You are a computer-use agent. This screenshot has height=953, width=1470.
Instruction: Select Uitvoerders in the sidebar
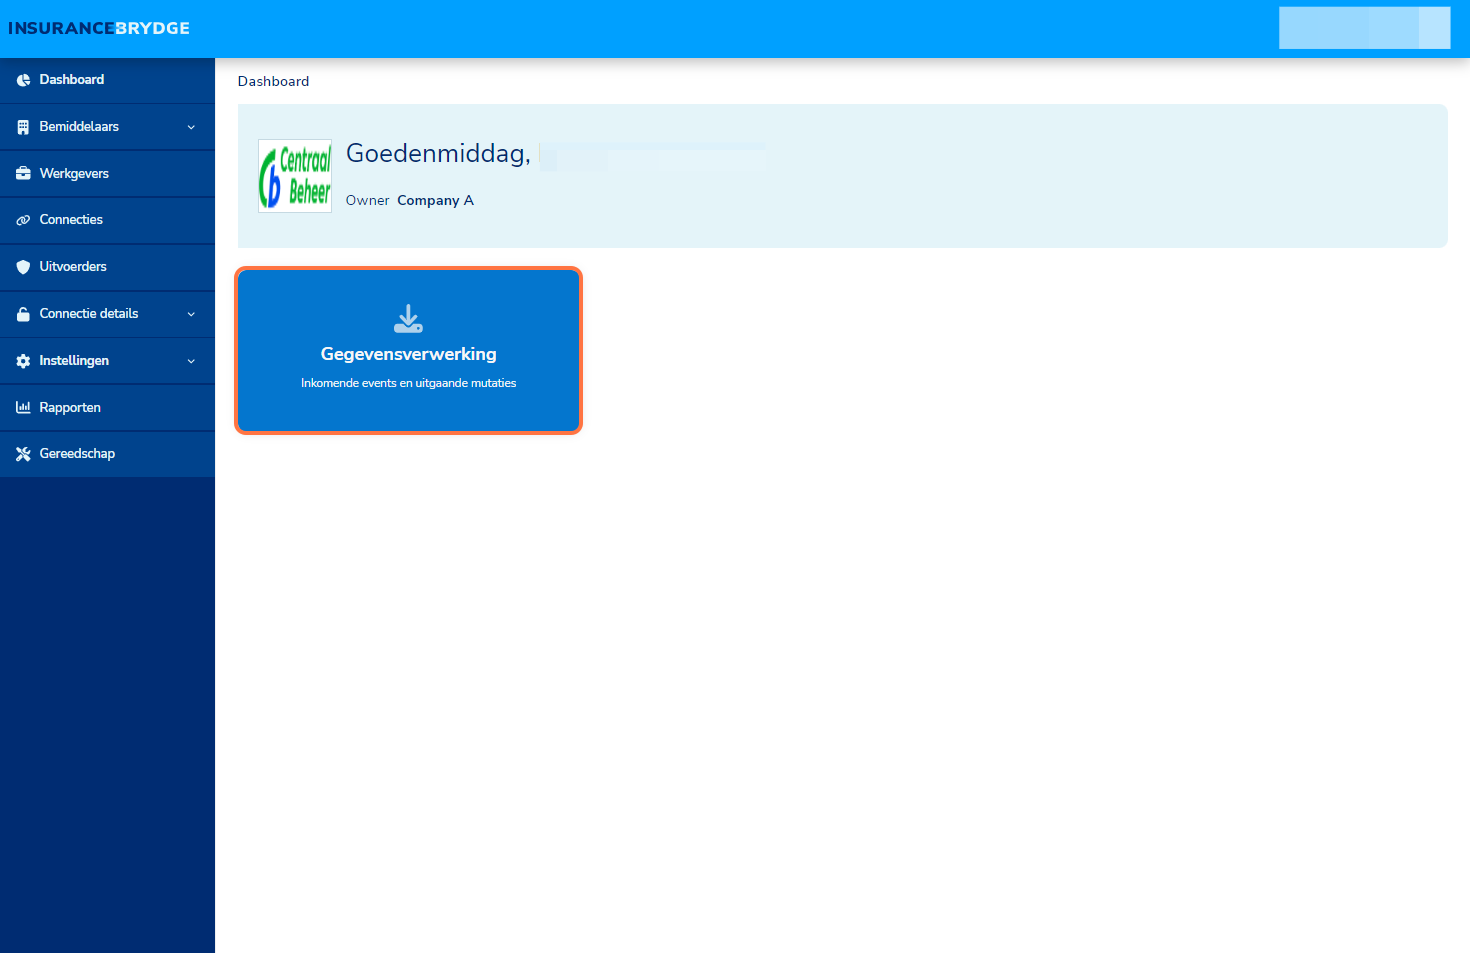click(x=107, y=267)
